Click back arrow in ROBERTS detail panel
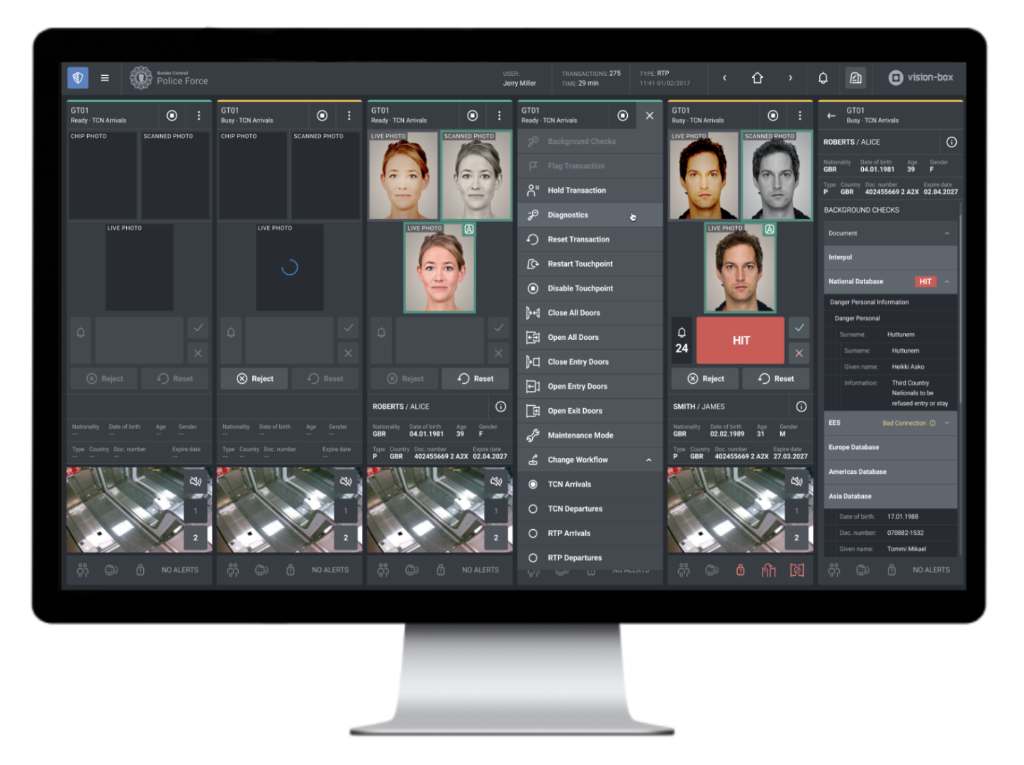Viewport: 1024px width, 765px height. 830,116
